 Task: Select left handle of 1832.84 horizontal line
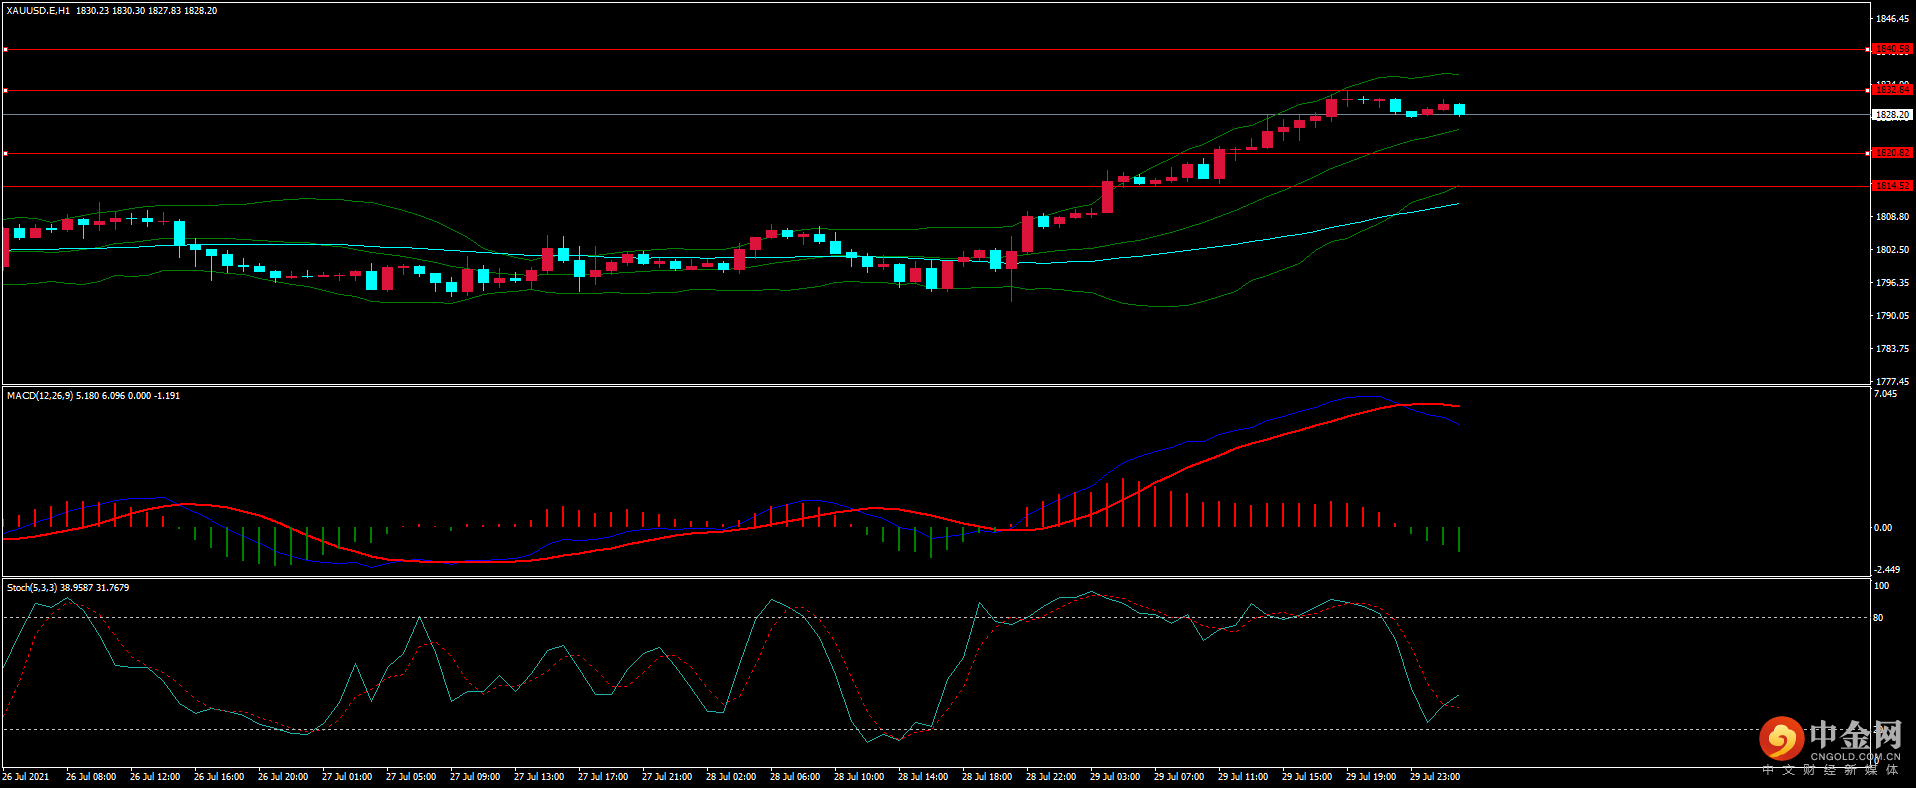click(x=5, y=91)
